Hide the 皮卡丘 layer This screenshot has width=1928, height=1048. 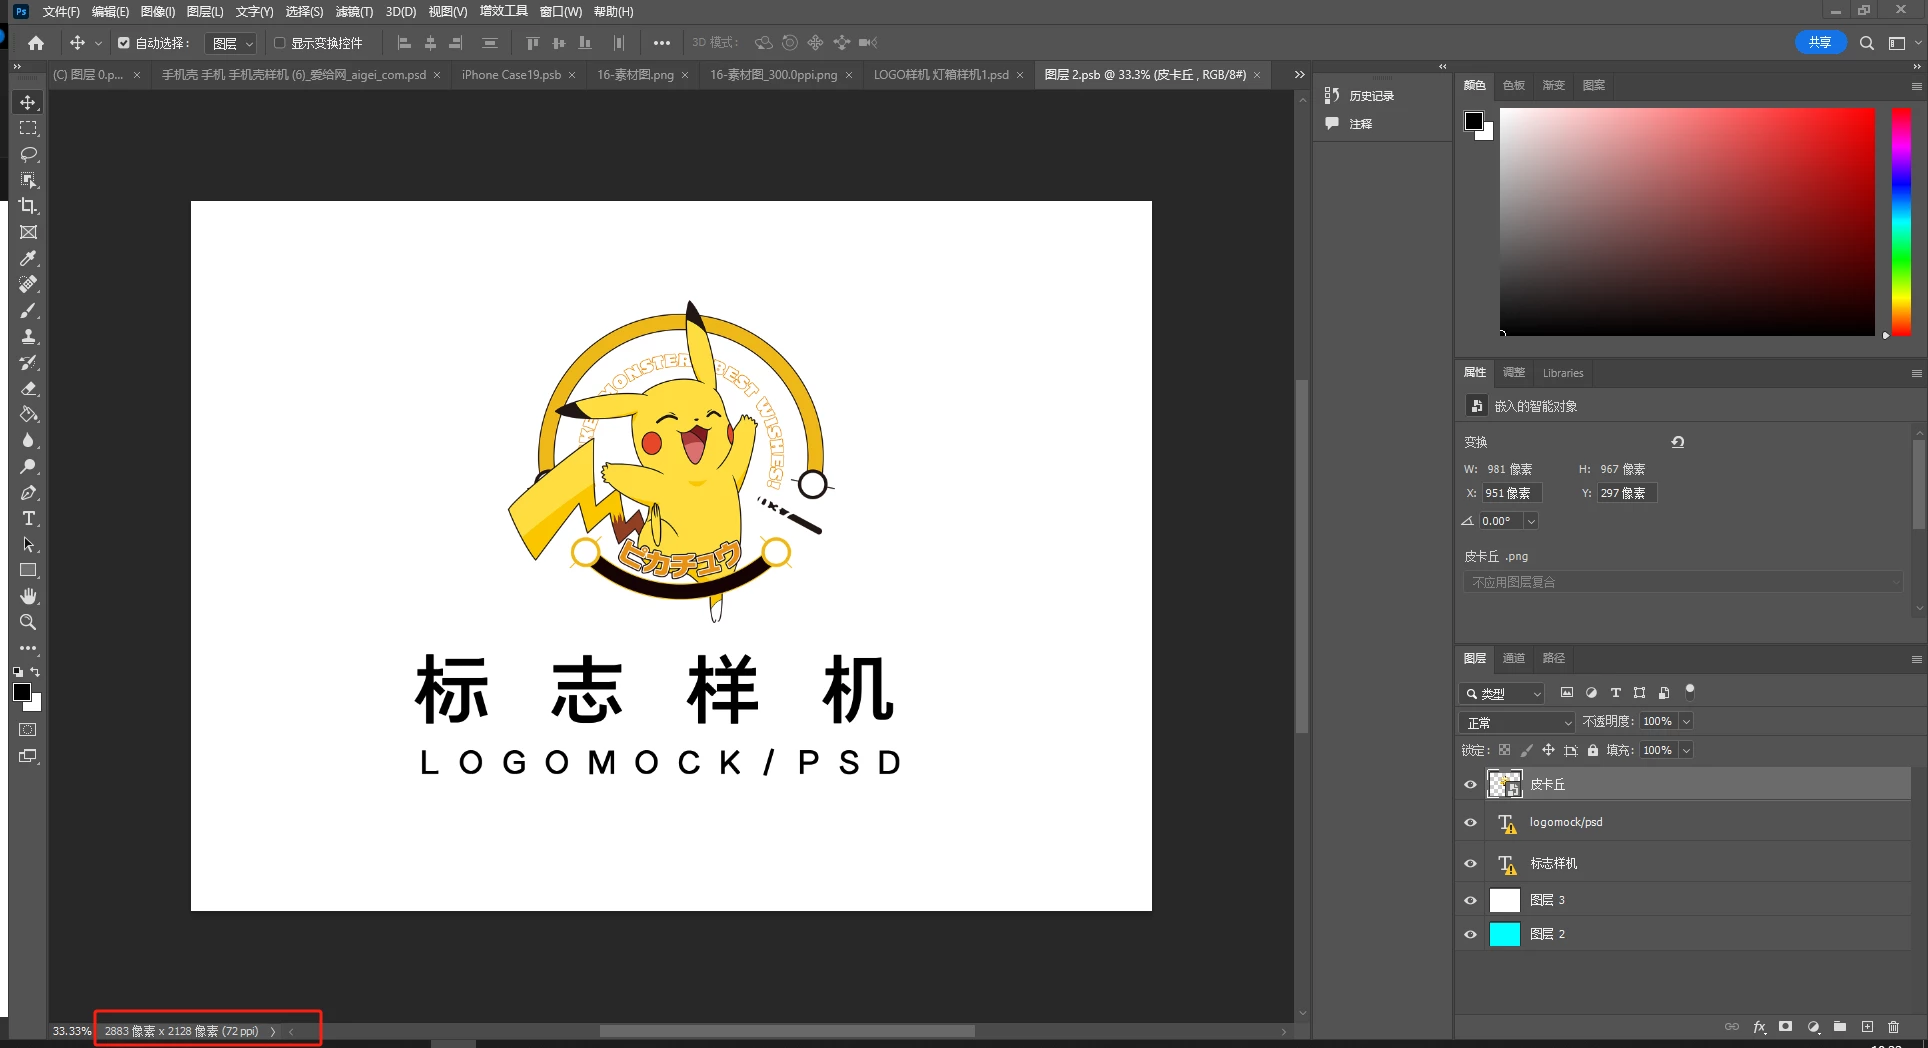(1470, 785)
